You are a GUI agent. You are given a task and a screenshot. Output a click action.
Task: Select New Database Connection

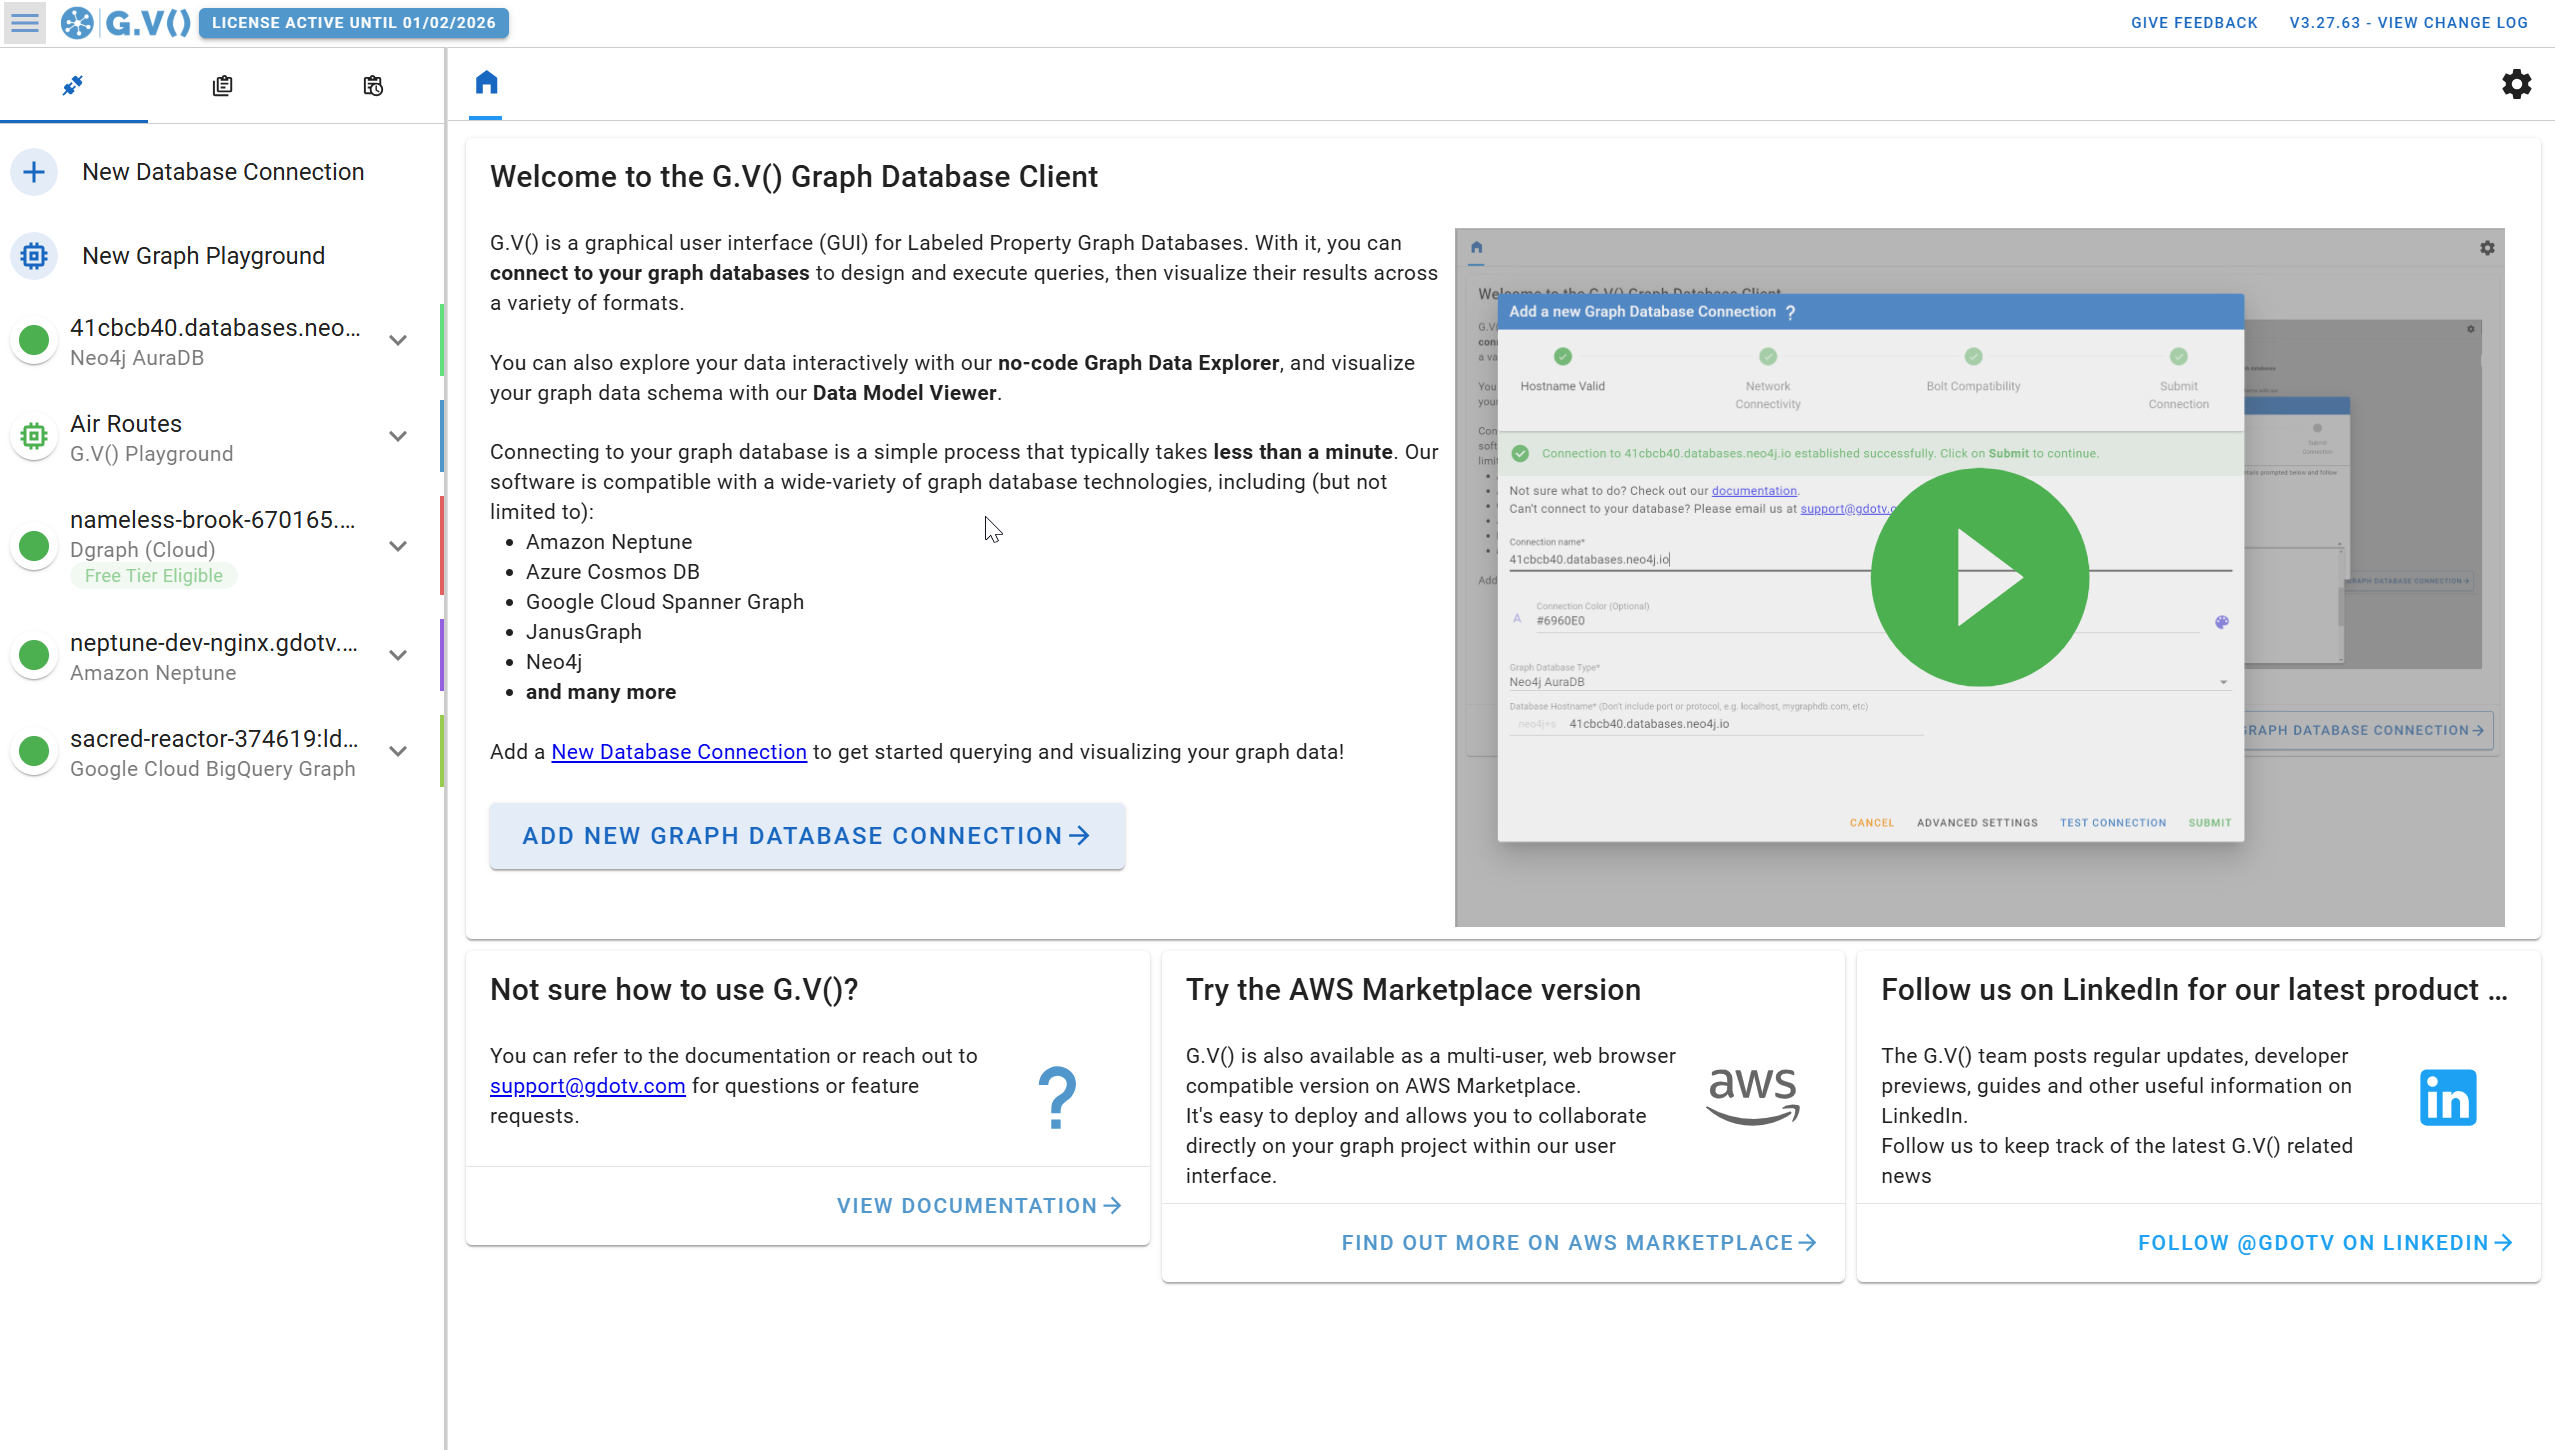tap(223, 172)
